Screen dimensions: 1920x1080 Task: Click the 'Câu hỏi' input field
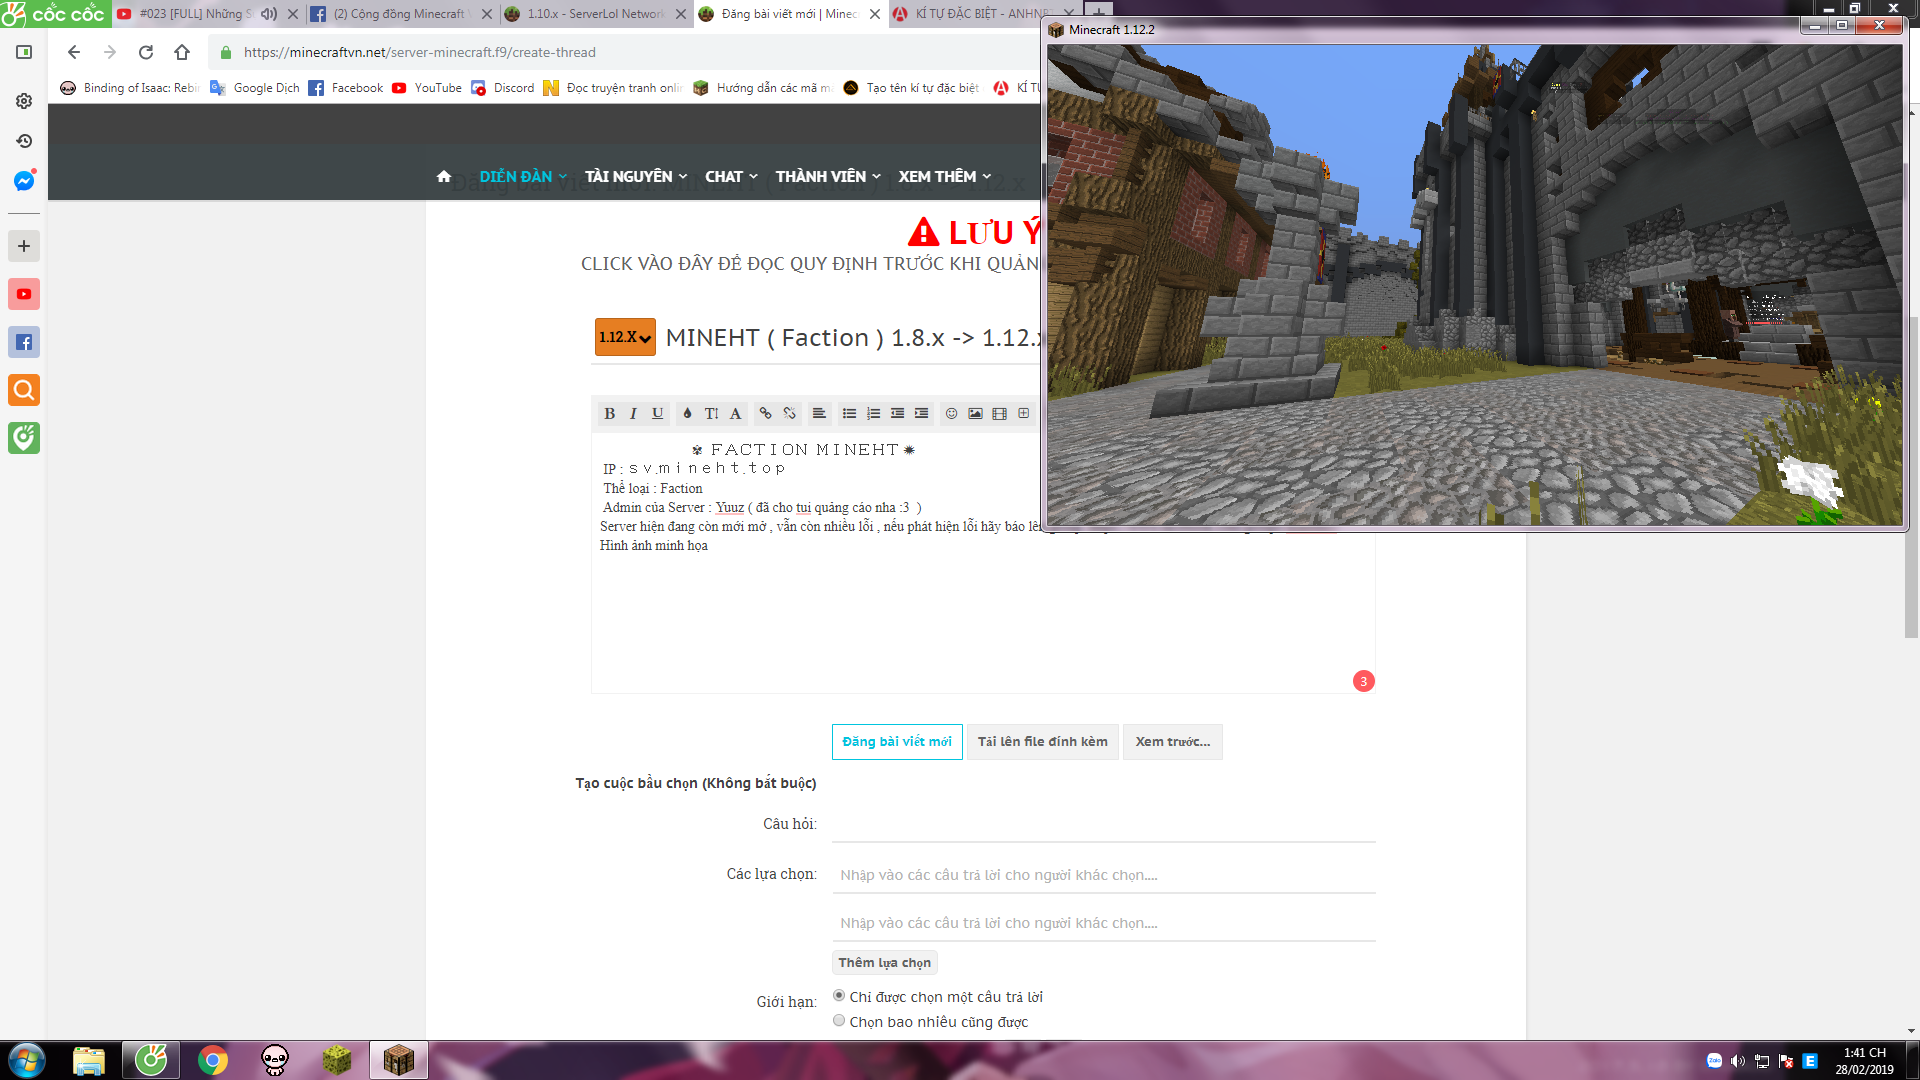1103,825
